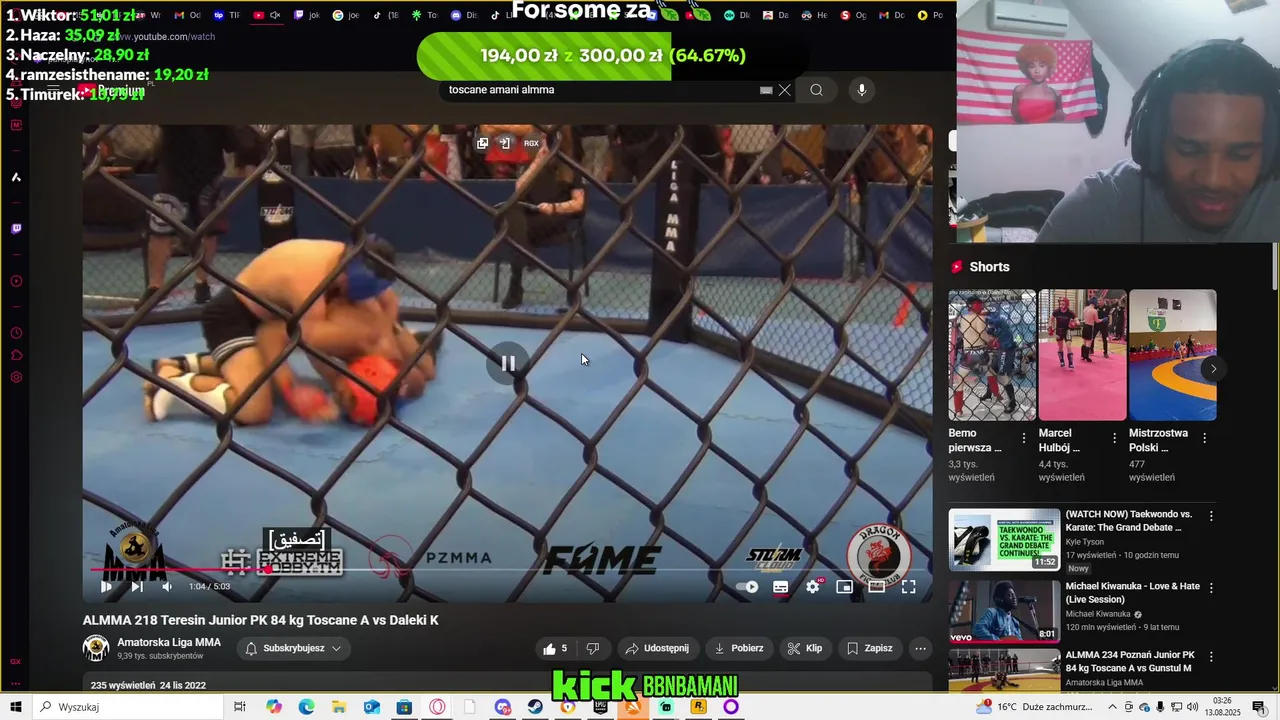The height and width of the screenshot is (720, 1280).
Task: Click the YouTube search box with 'toscane amani almma'
Action: coord(600,90)
